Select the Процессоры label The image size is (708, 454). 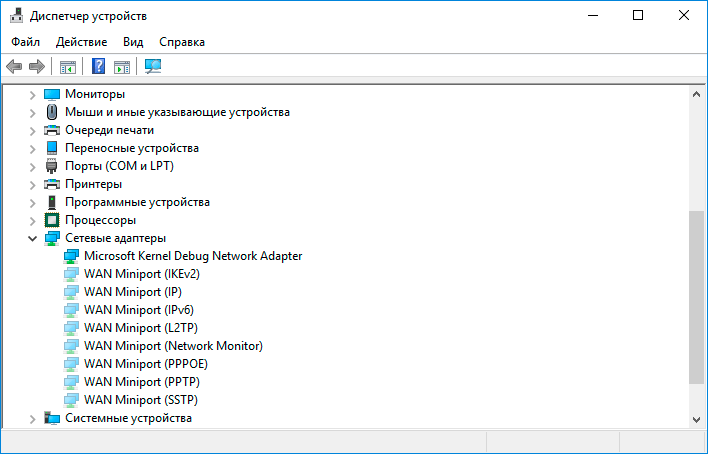click(100, 220)
